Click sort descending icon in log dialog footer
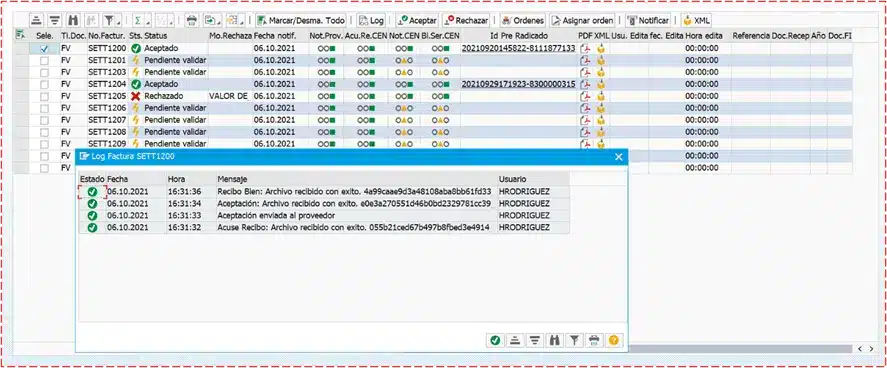The height and width of the screenshot is (368, 887). (534, 340)
